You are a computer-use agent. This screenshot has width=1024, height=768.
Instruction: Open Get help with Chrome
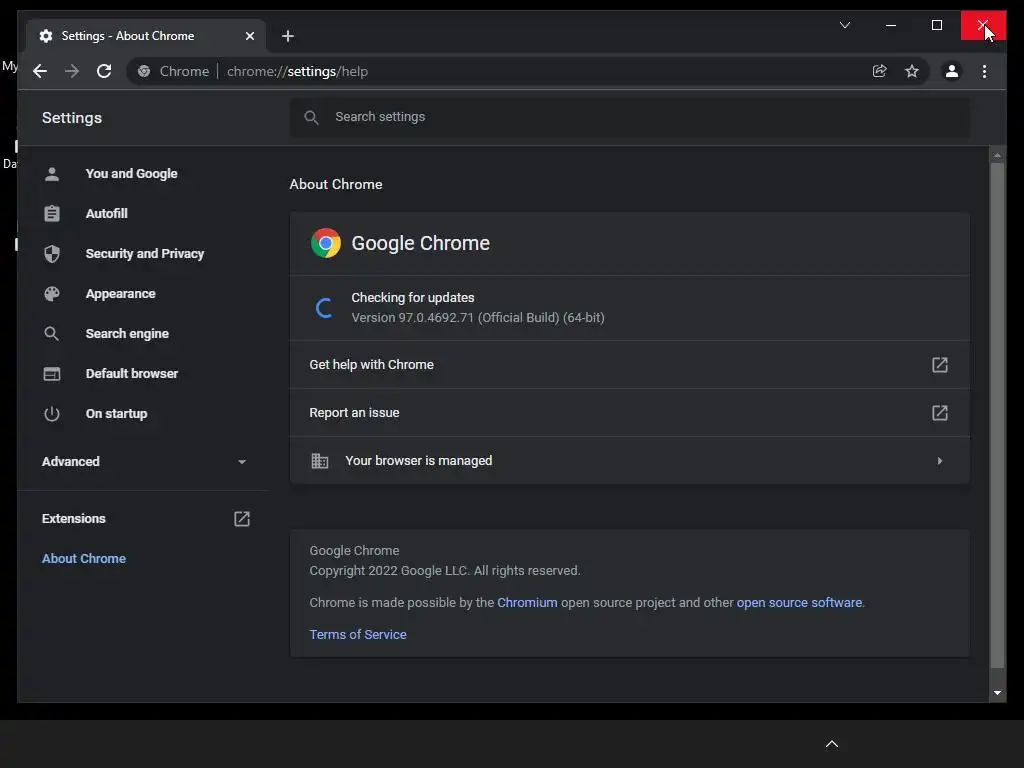coord(630,364)
